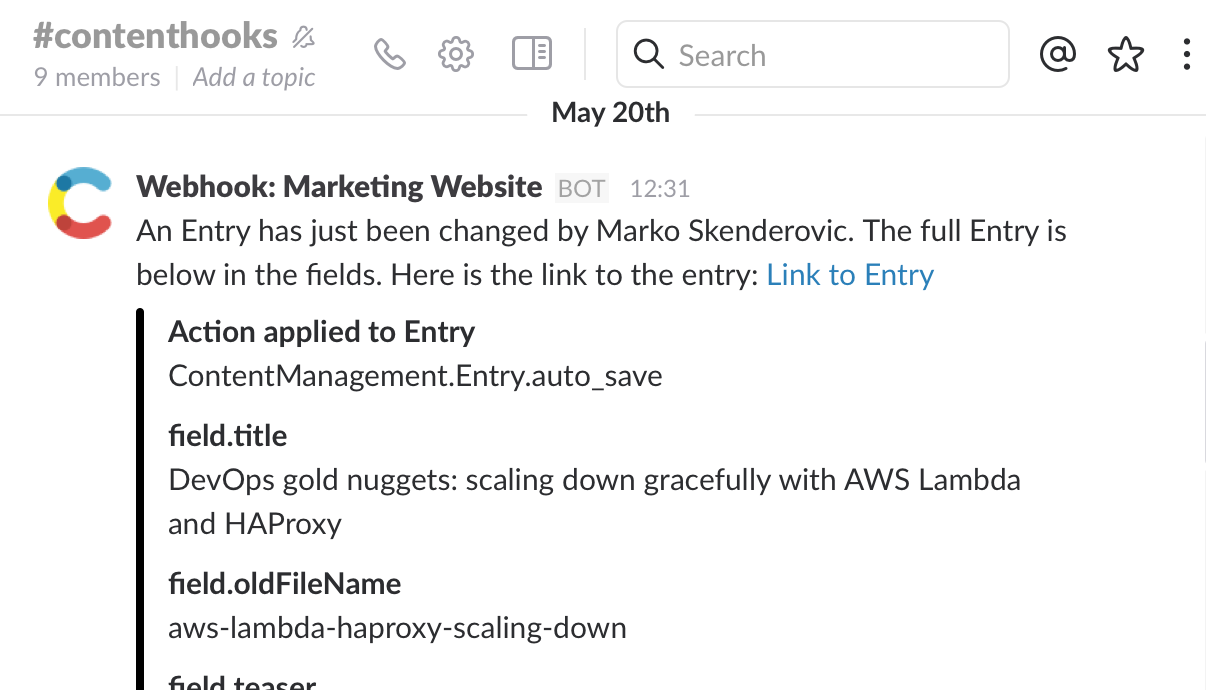Click the 12:31 message timestamp

[x=659, y=188]
